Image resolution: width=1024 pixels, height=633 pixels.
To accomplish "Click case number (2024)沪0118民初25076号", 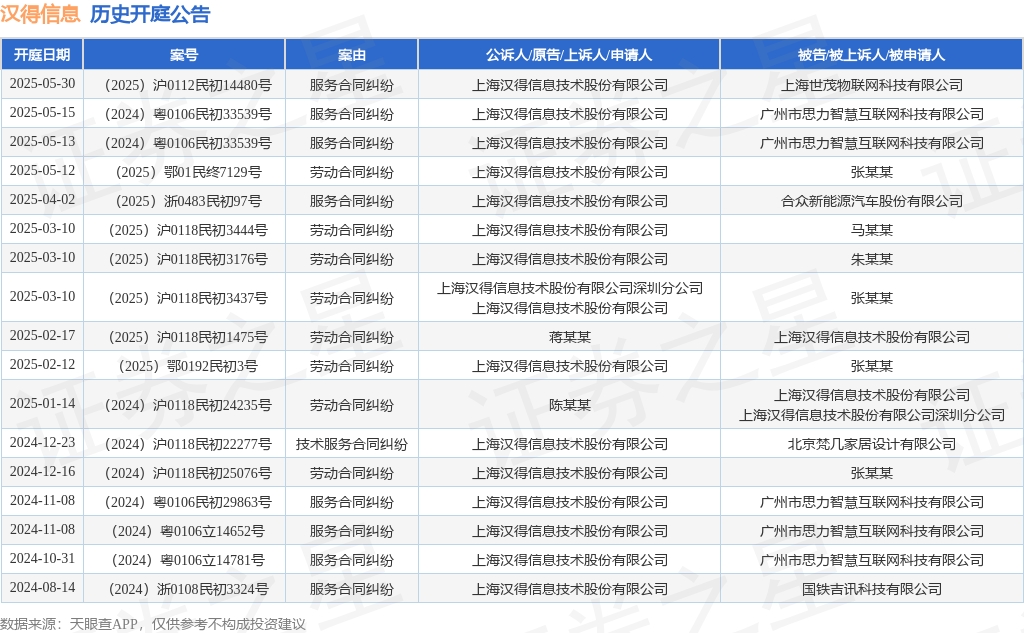I will point(187,473).
